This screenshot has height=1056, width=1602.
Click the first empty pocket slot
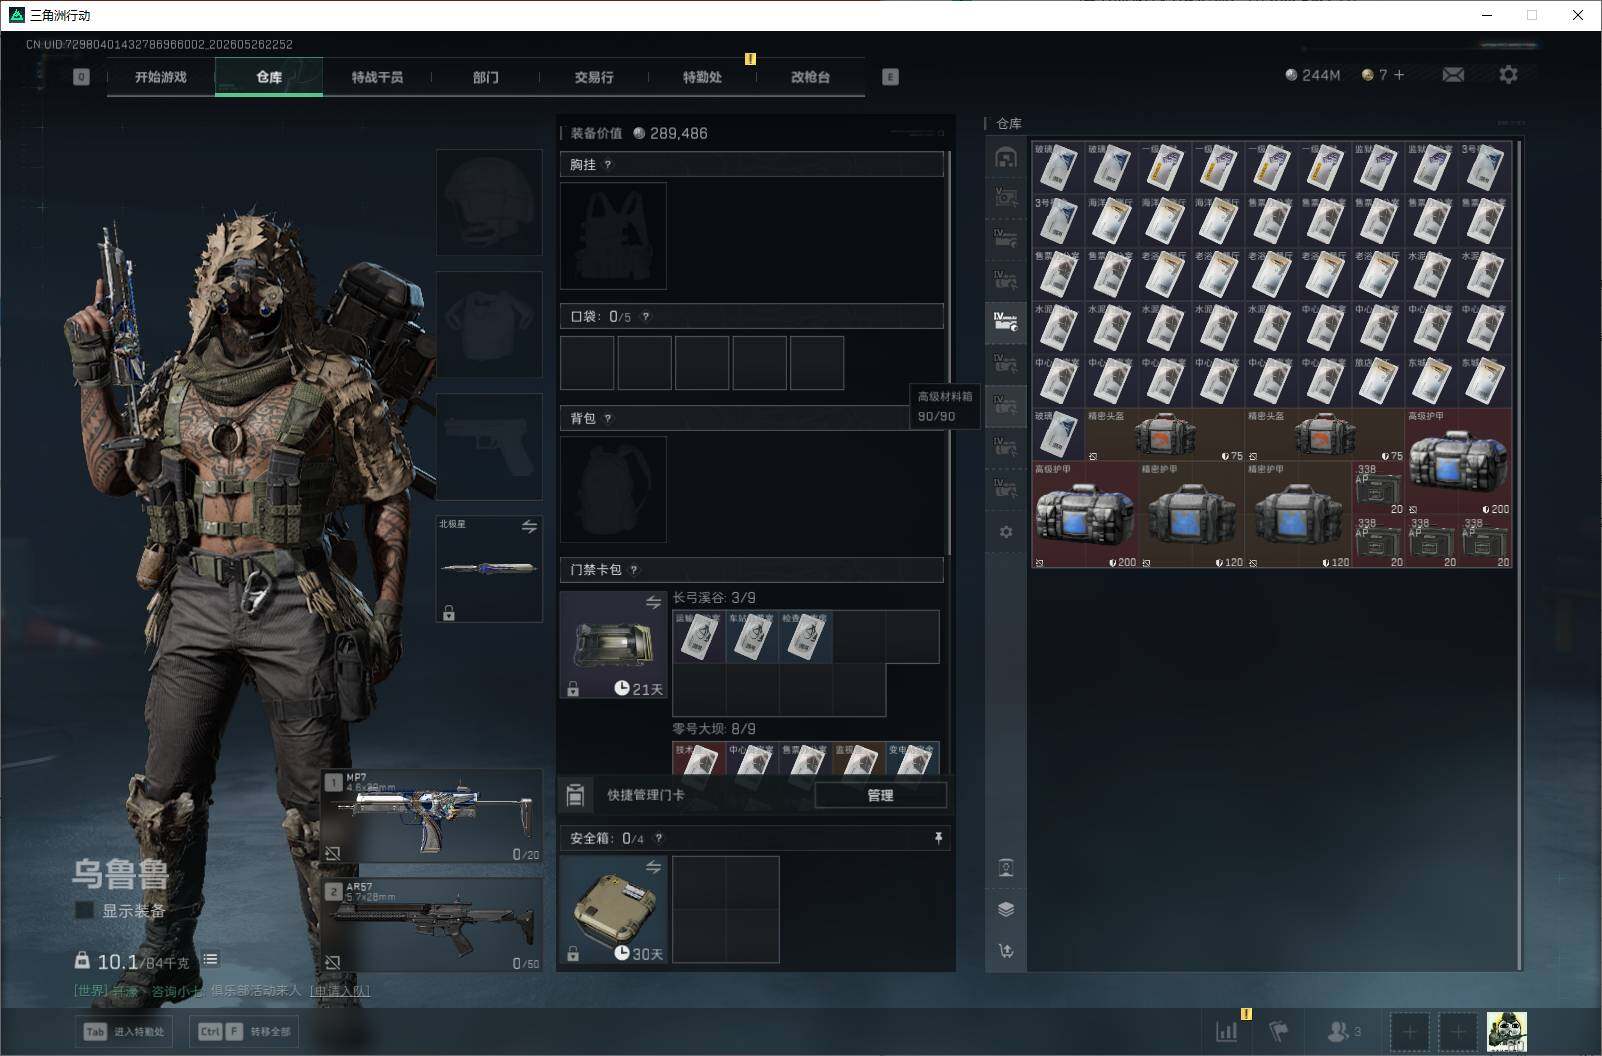coord(587,363)
